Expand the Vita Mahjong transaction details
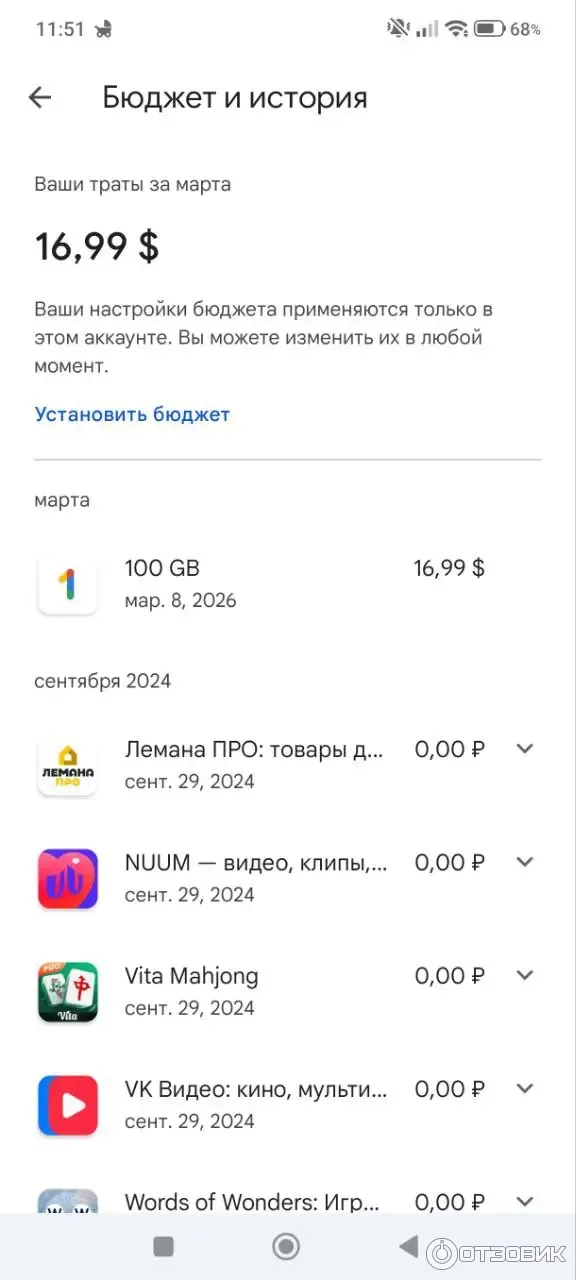Viewport: 576px width, 1280px height. click(524, 975)
